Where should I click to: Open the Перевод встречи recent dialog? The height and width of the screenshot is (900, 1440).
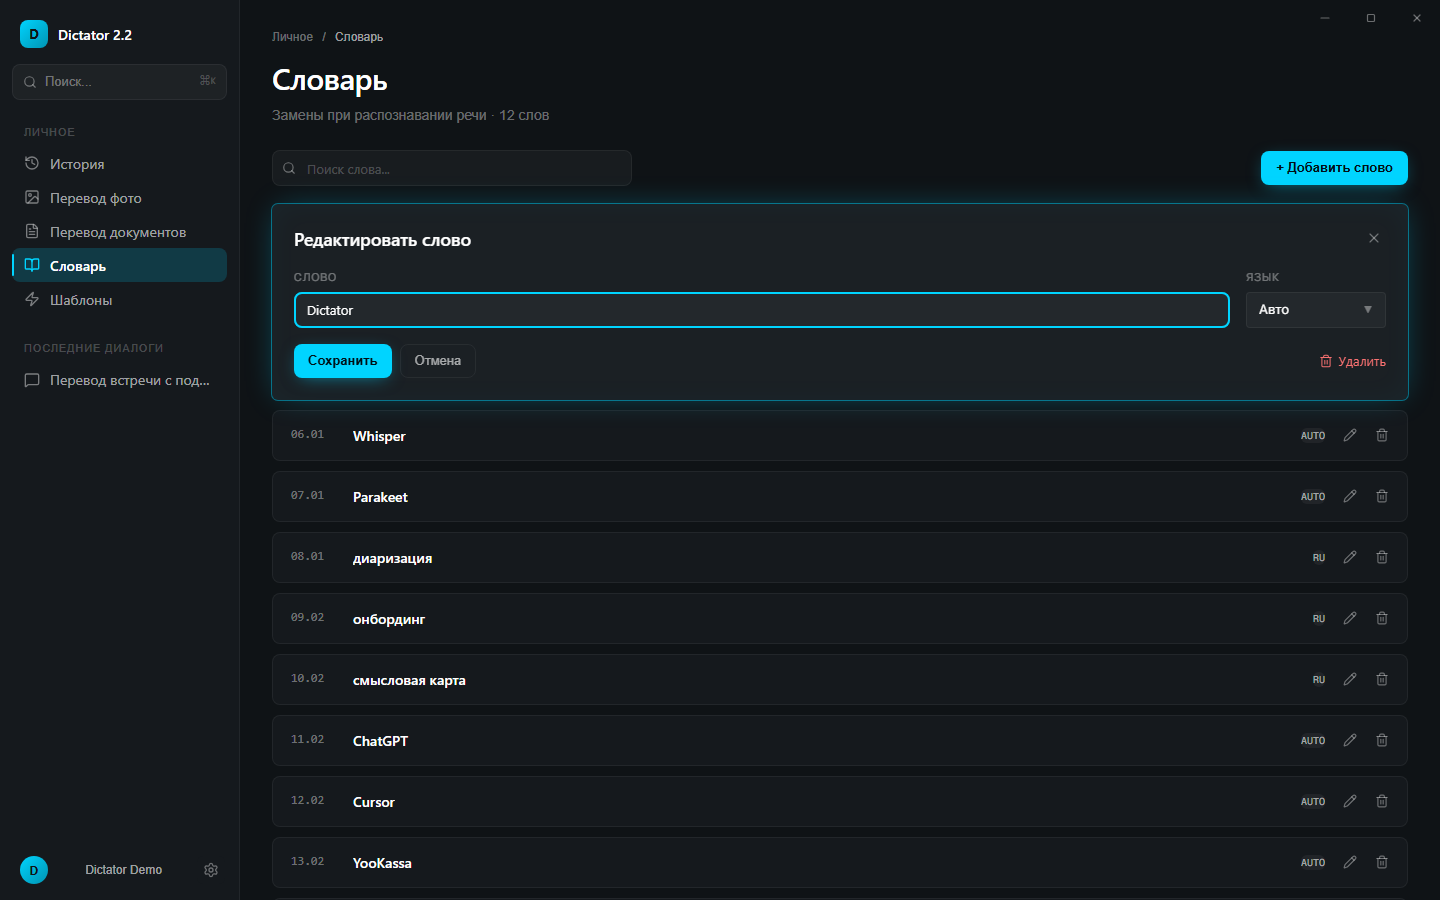click(x=119, y=380)
